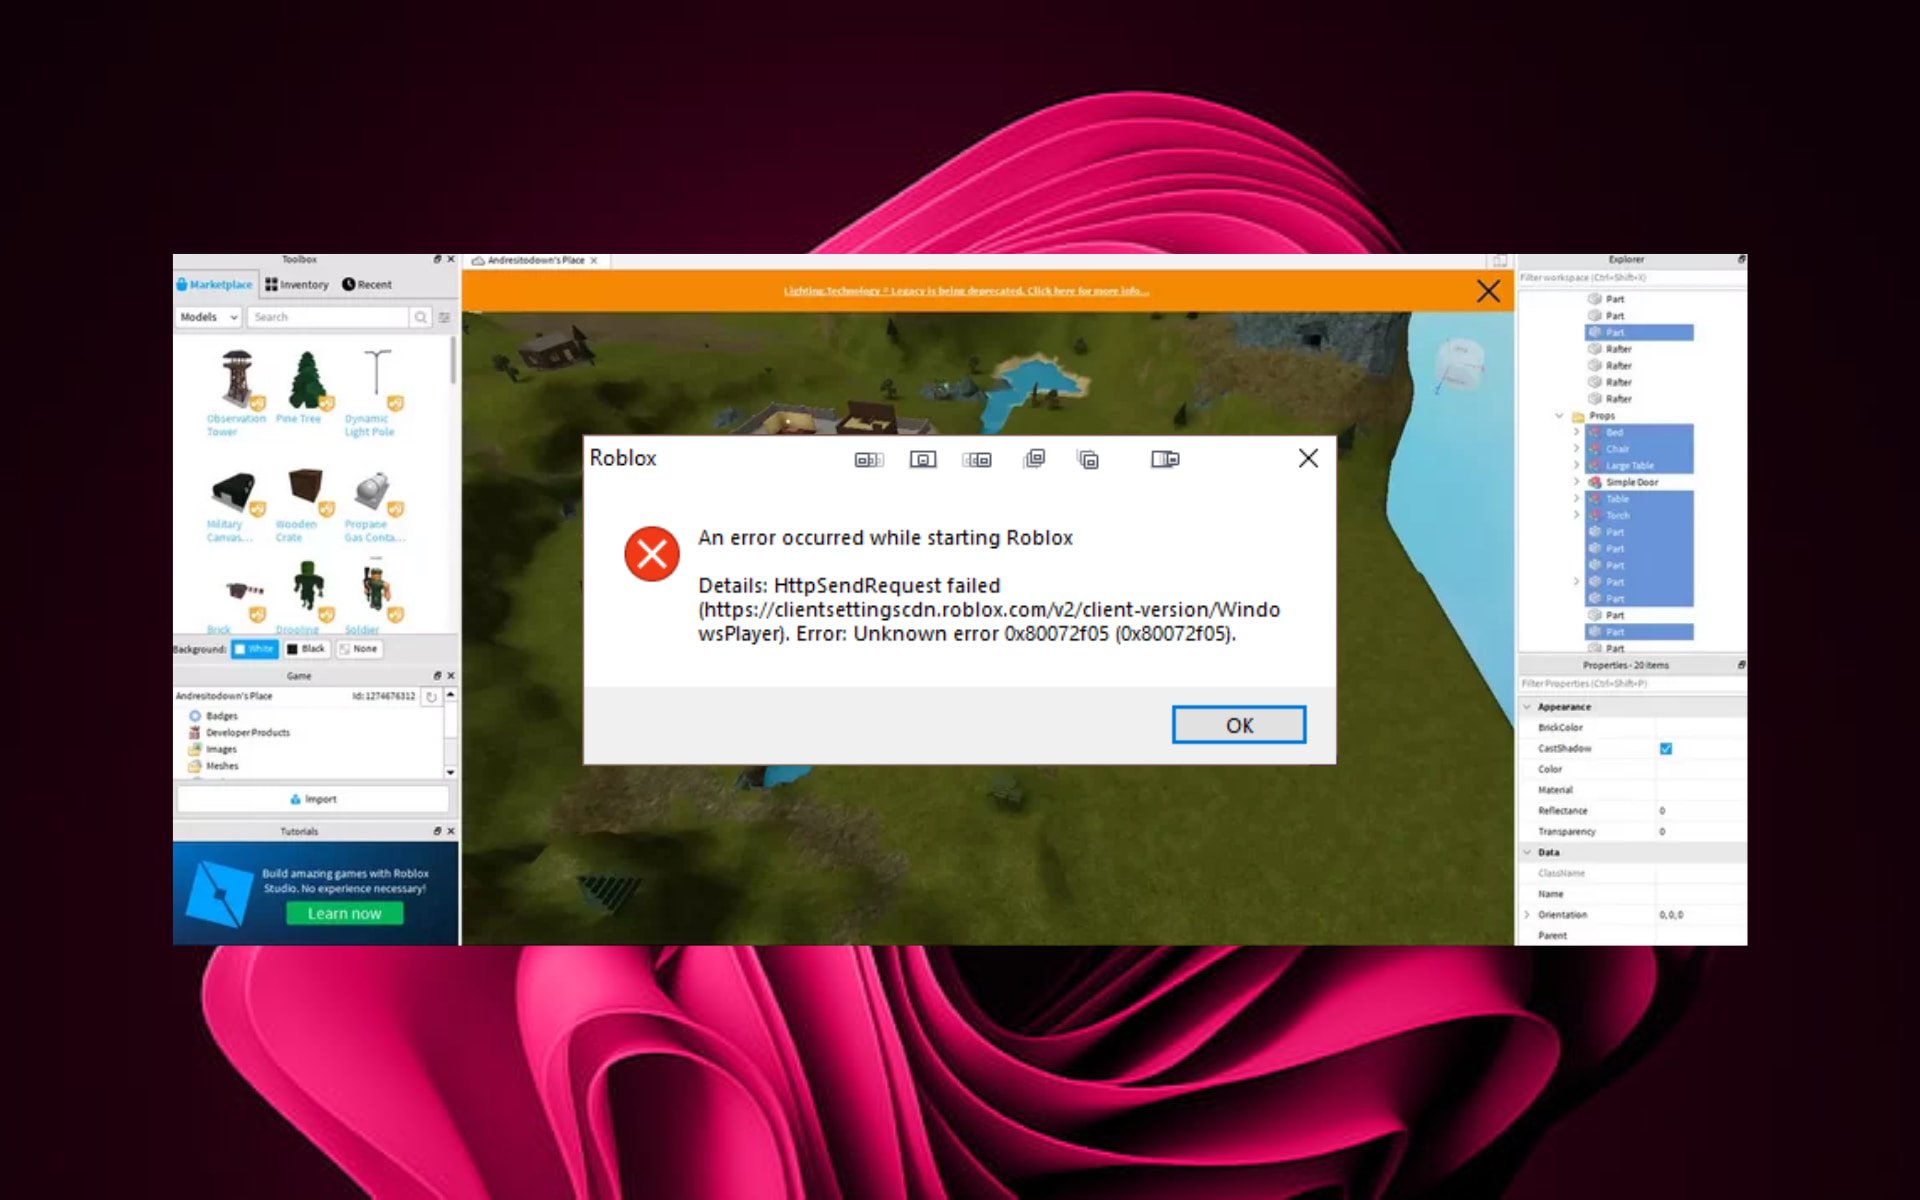Click the Toolbox search field
The width and height of the screenshot is (1920, 1200).
[x=329, y=317]
